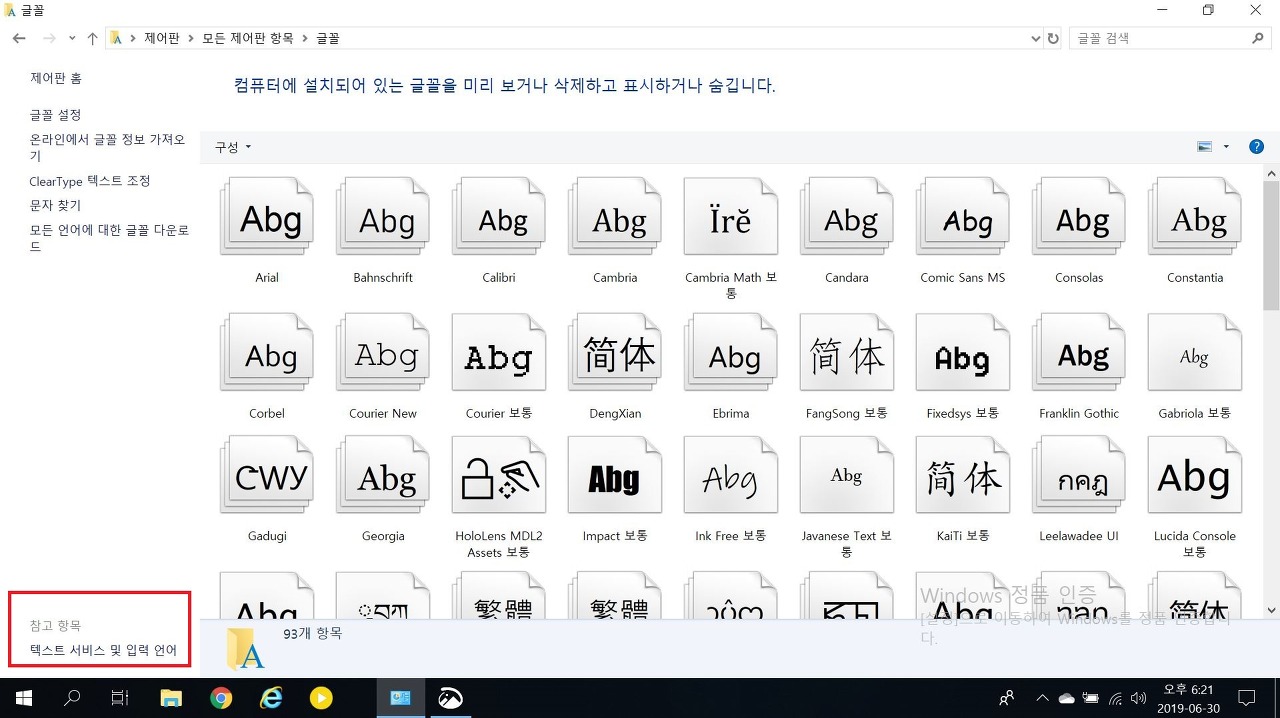
Task: Open the help question mark button
Action: 1257,147
